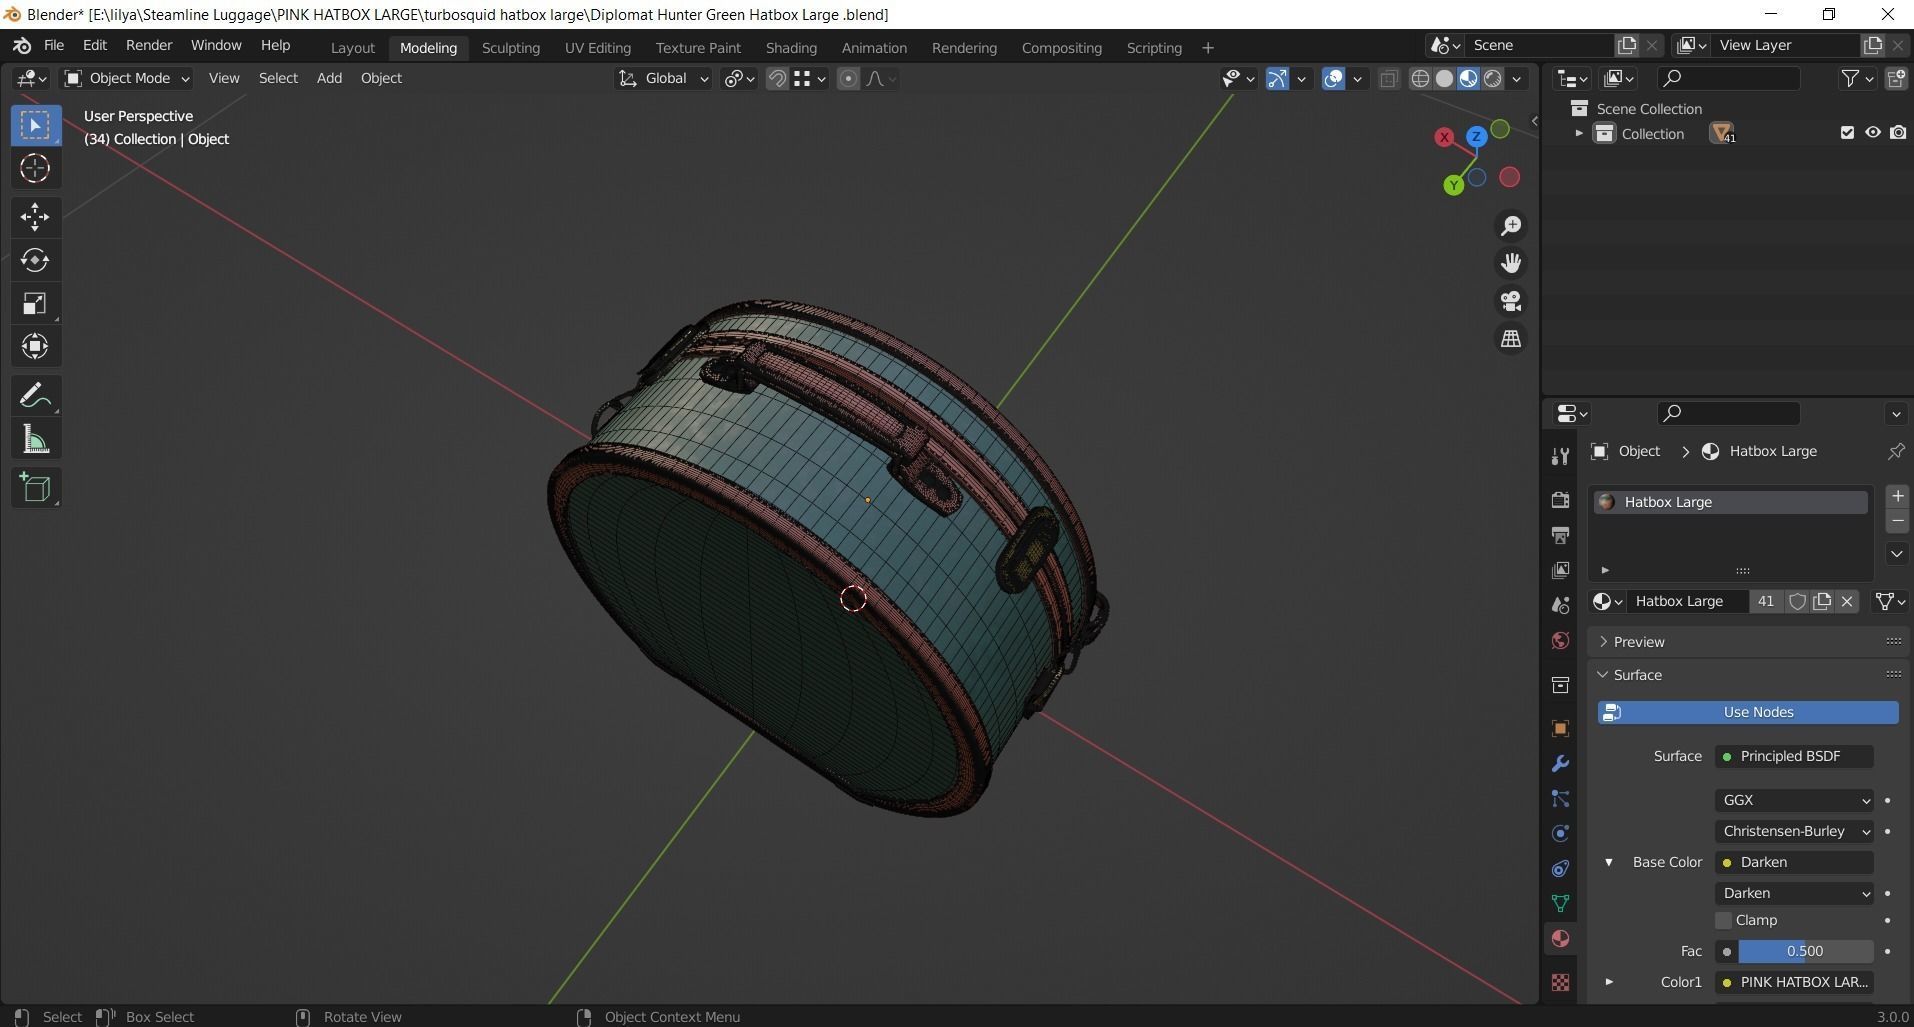This screenshot has width=1914, height=1027.
Task: Open Christensen-Burley subsurface method dropdown
Action: 1794,831
